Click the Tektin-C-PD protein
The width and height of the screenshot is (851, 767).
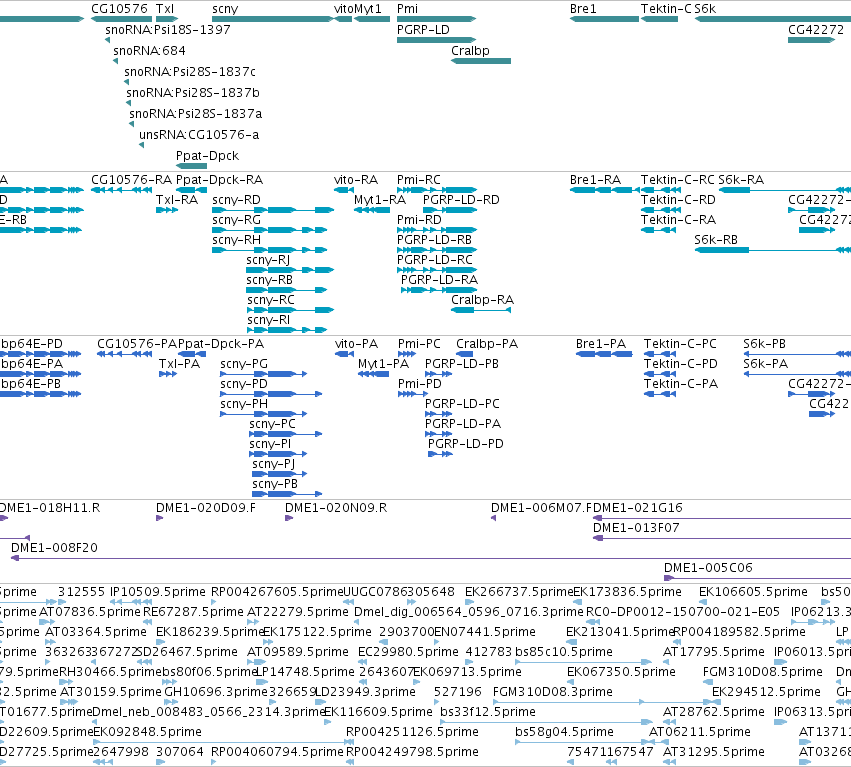pyautogui.click(x=662, y=374)
